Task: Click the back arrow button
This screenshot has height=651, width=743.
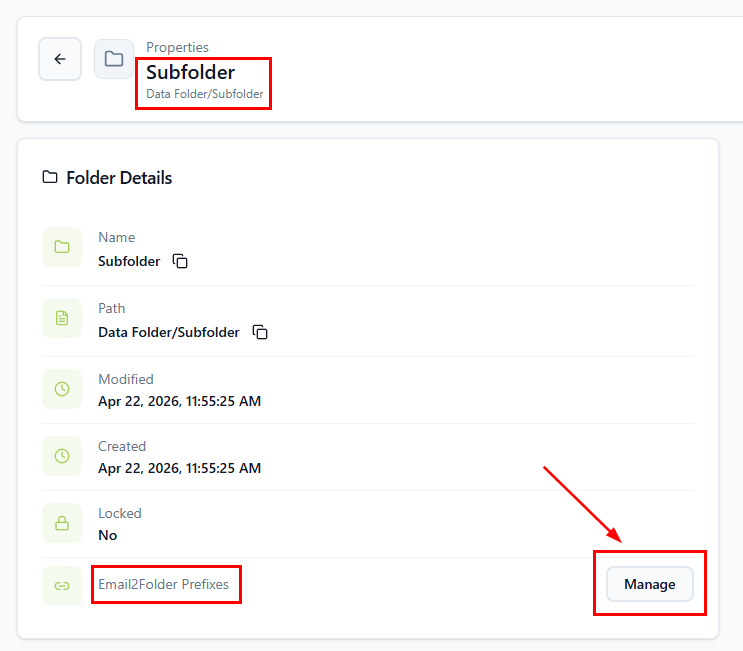Action: 60,59
